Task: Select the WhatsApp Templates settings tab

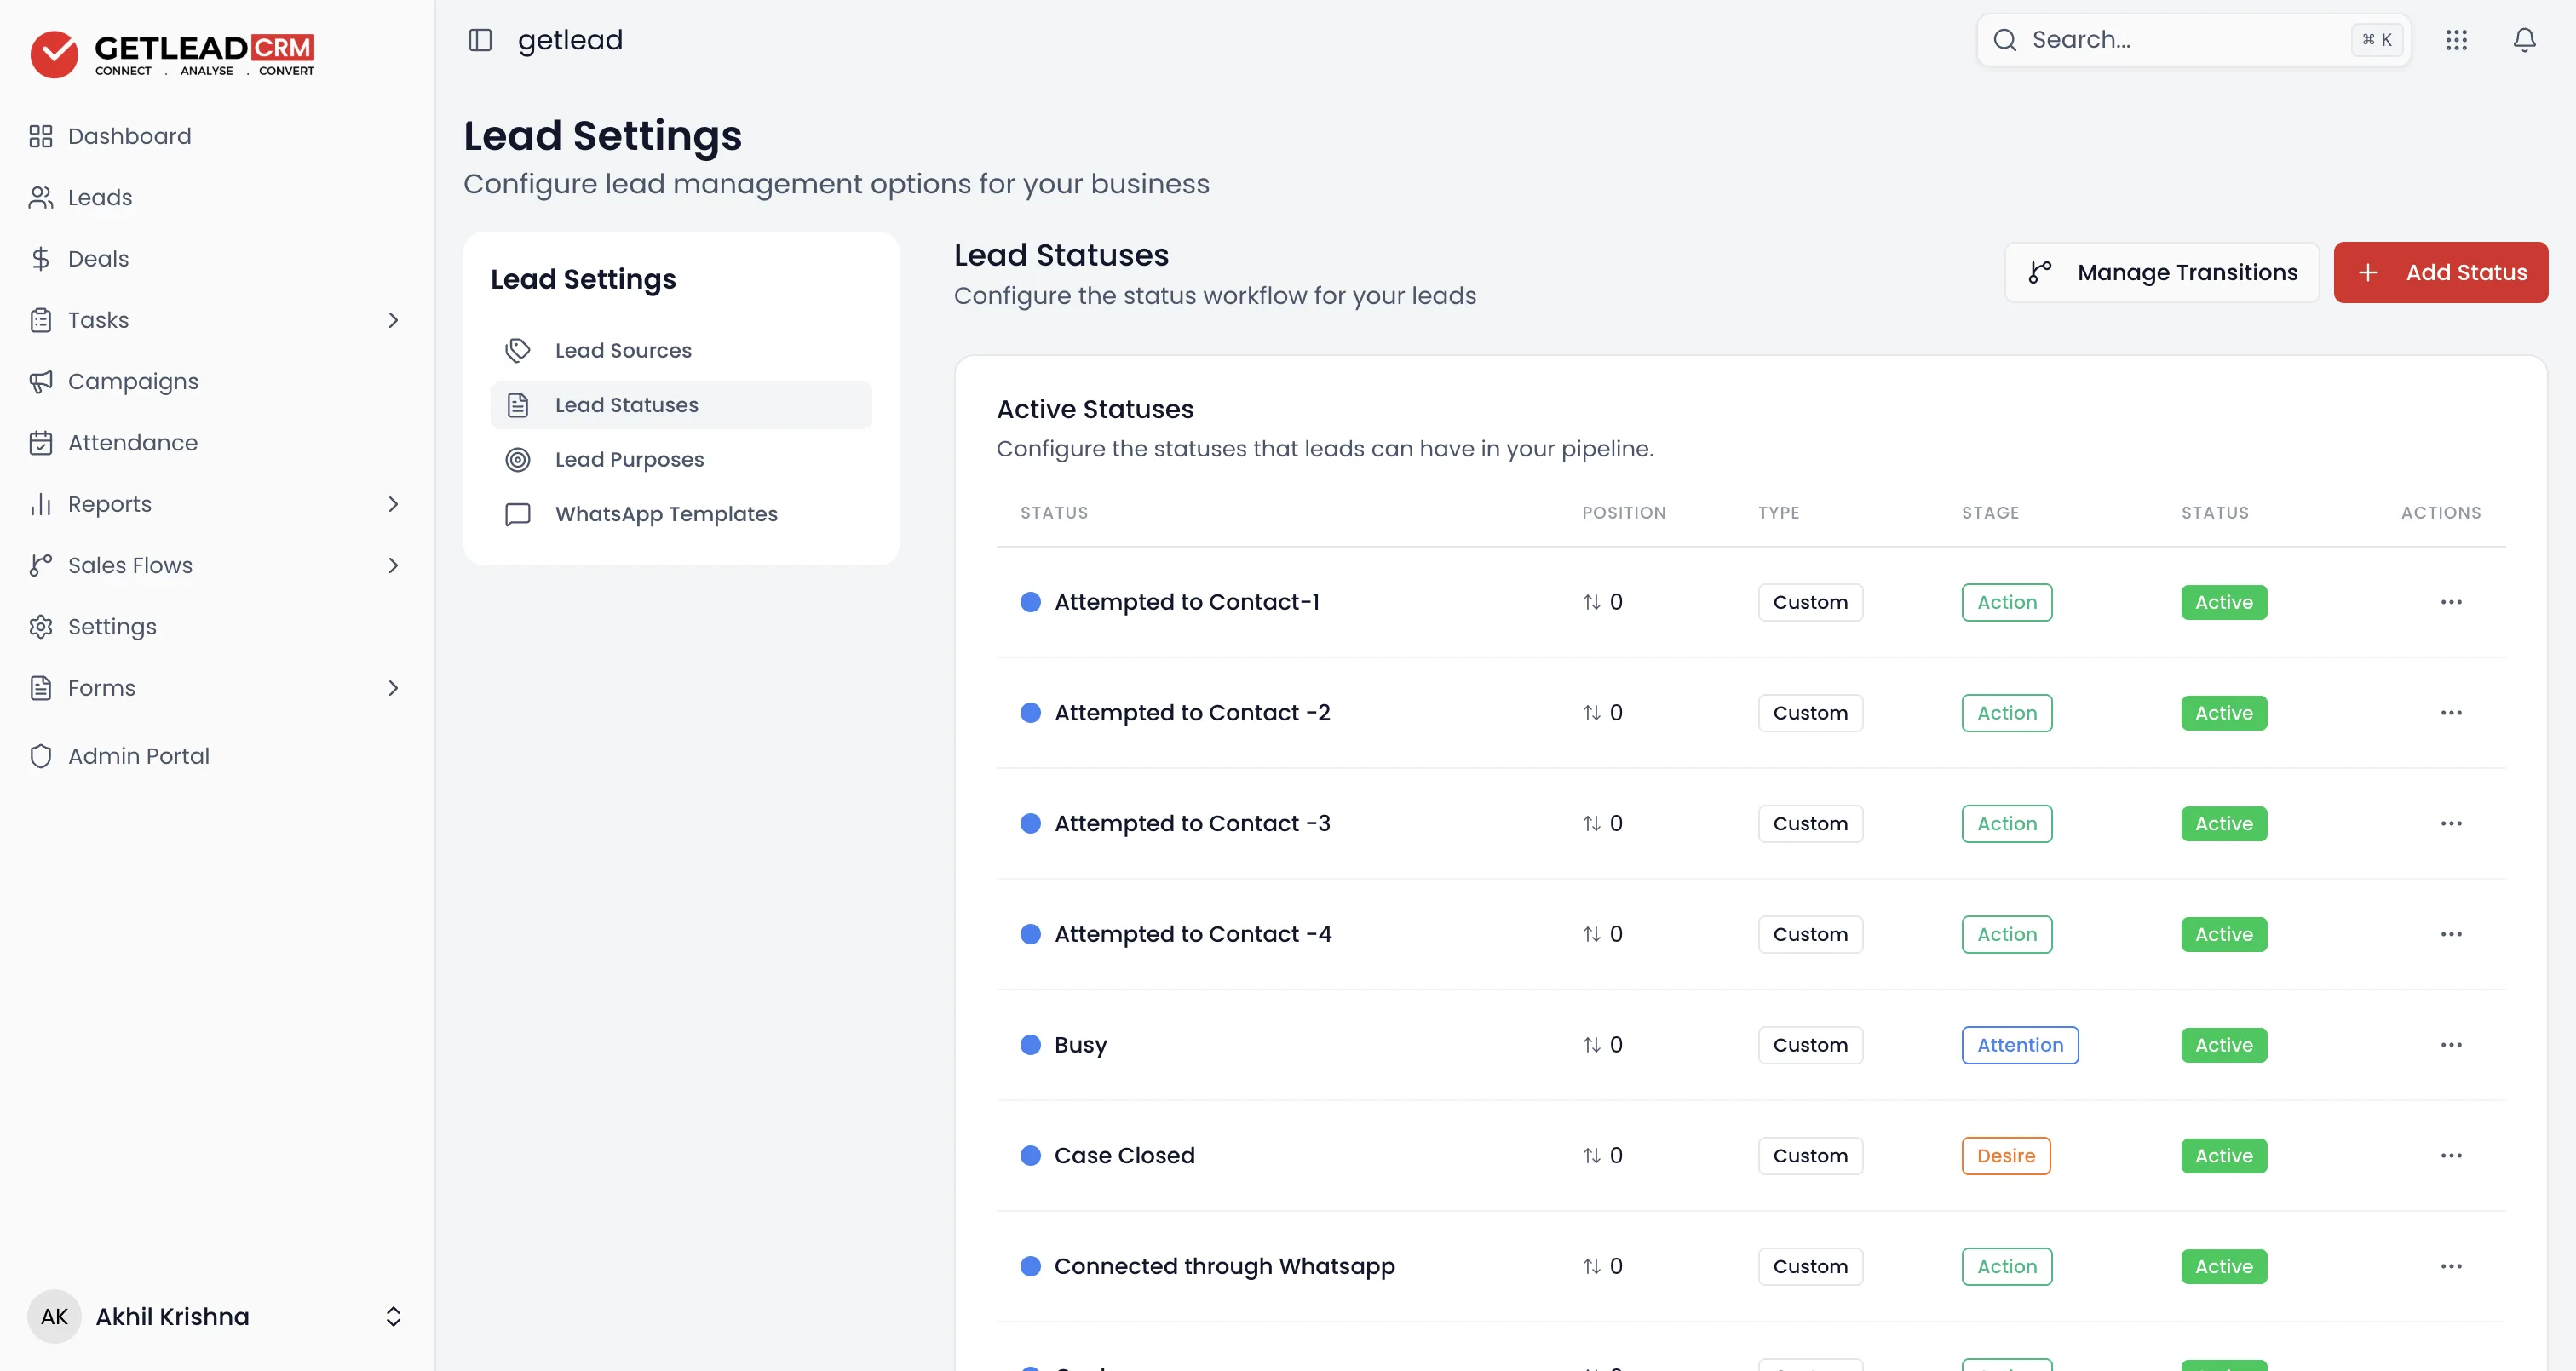Action: [x=681, y=514]
